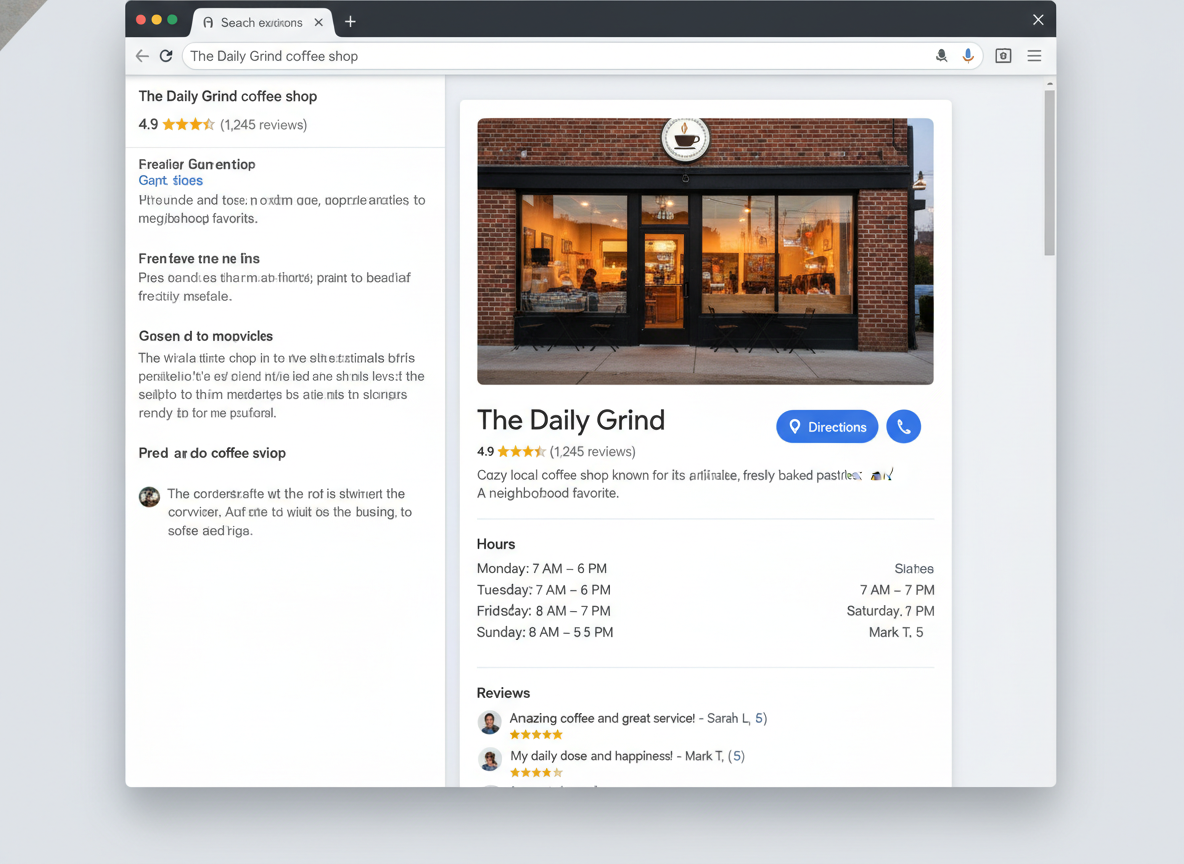Click the storefront photo of The Daily Grind
This screenshot has height=864, width=1184.
tap(705, 251)
